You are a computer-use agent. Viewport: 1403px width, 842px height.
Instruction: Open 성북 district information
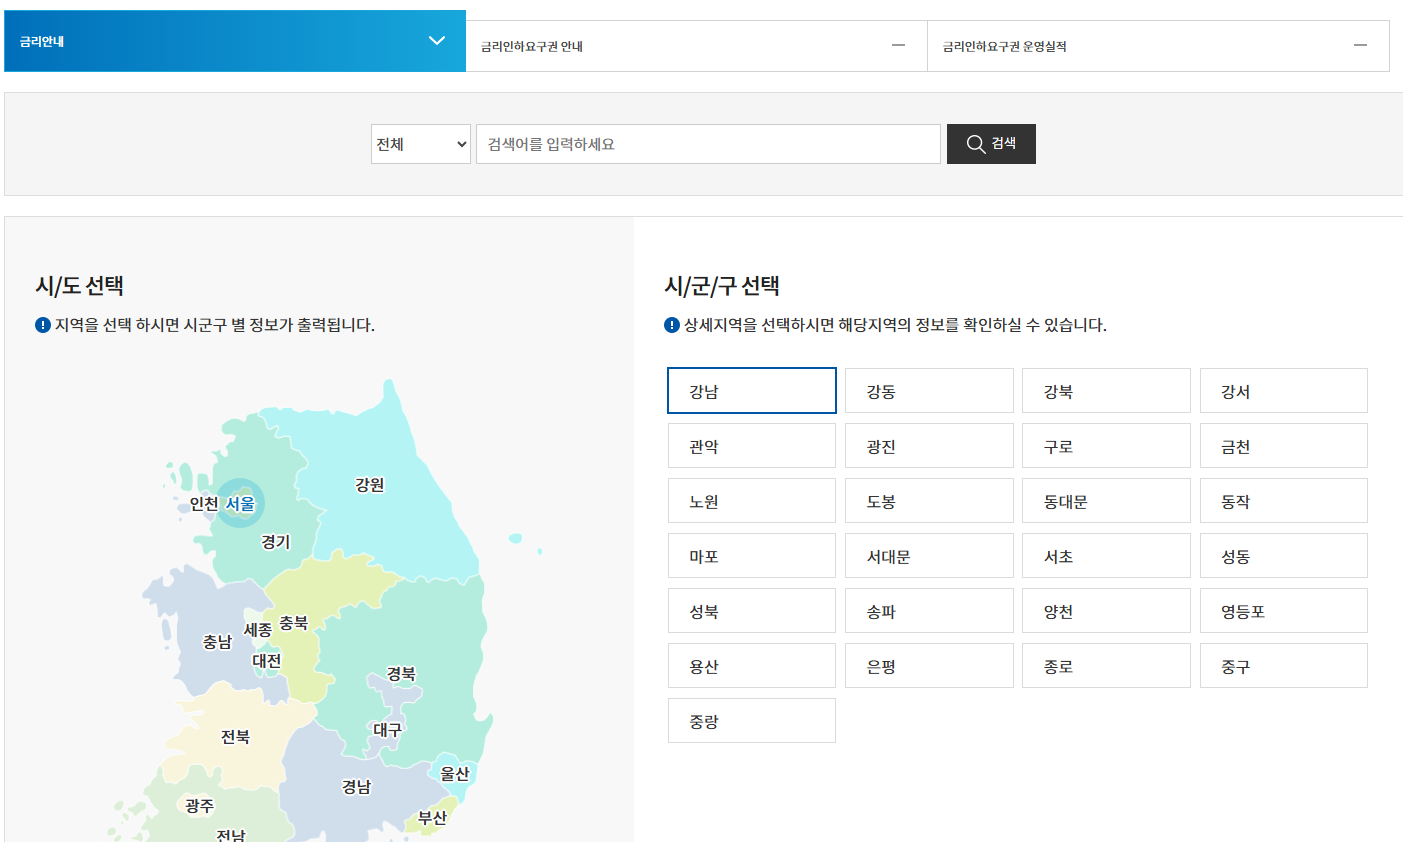click(752, 611)
